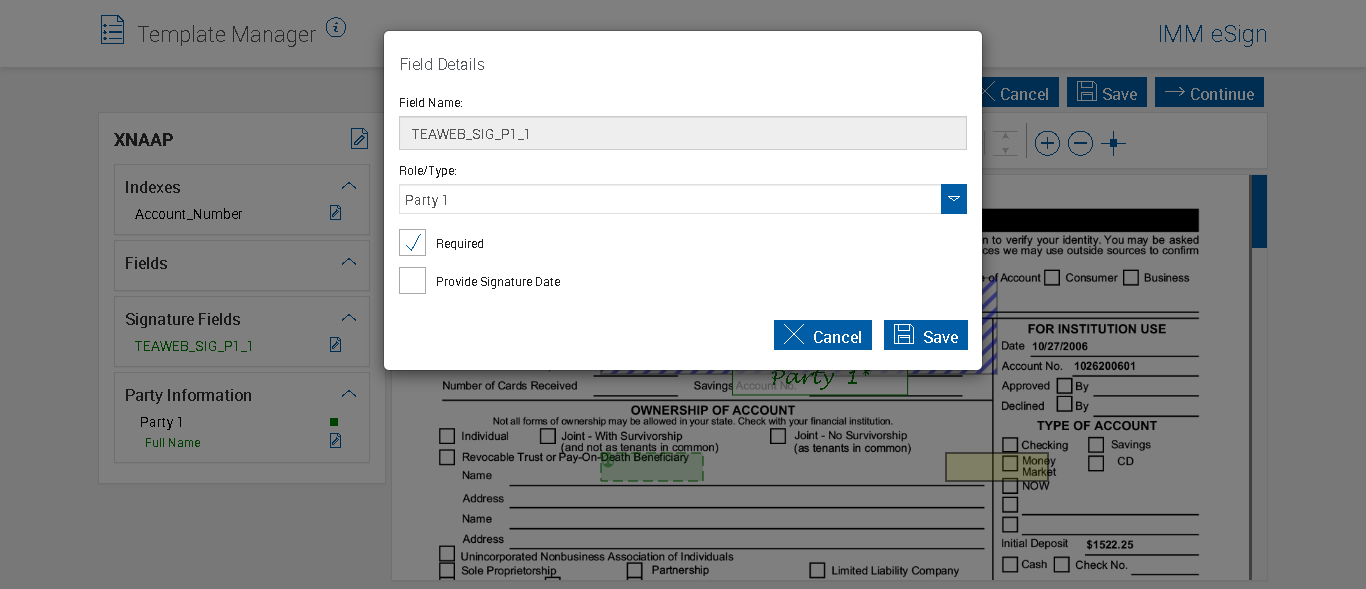This screenshot has width=1366, height=589.
Task: Click the zoom in plus icon
Action: point(1047,144)
